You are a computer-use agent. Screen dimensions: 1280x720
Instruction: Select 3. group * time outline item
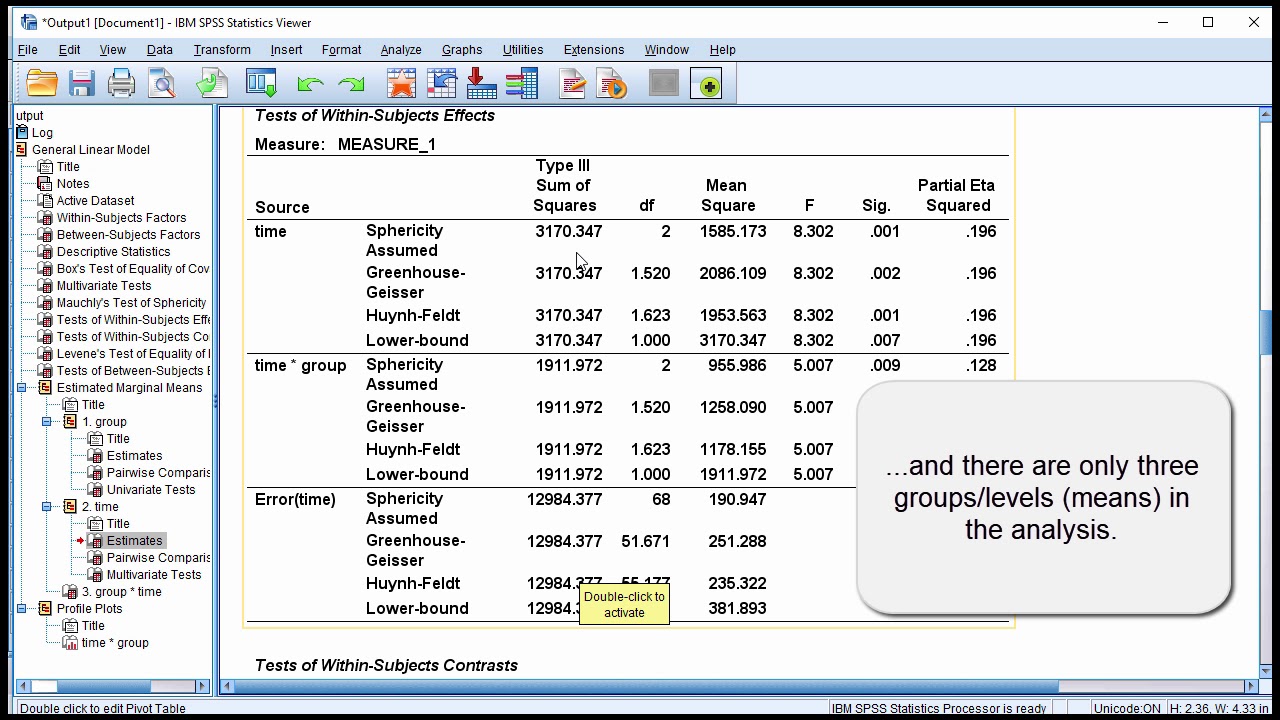[121, 591]
